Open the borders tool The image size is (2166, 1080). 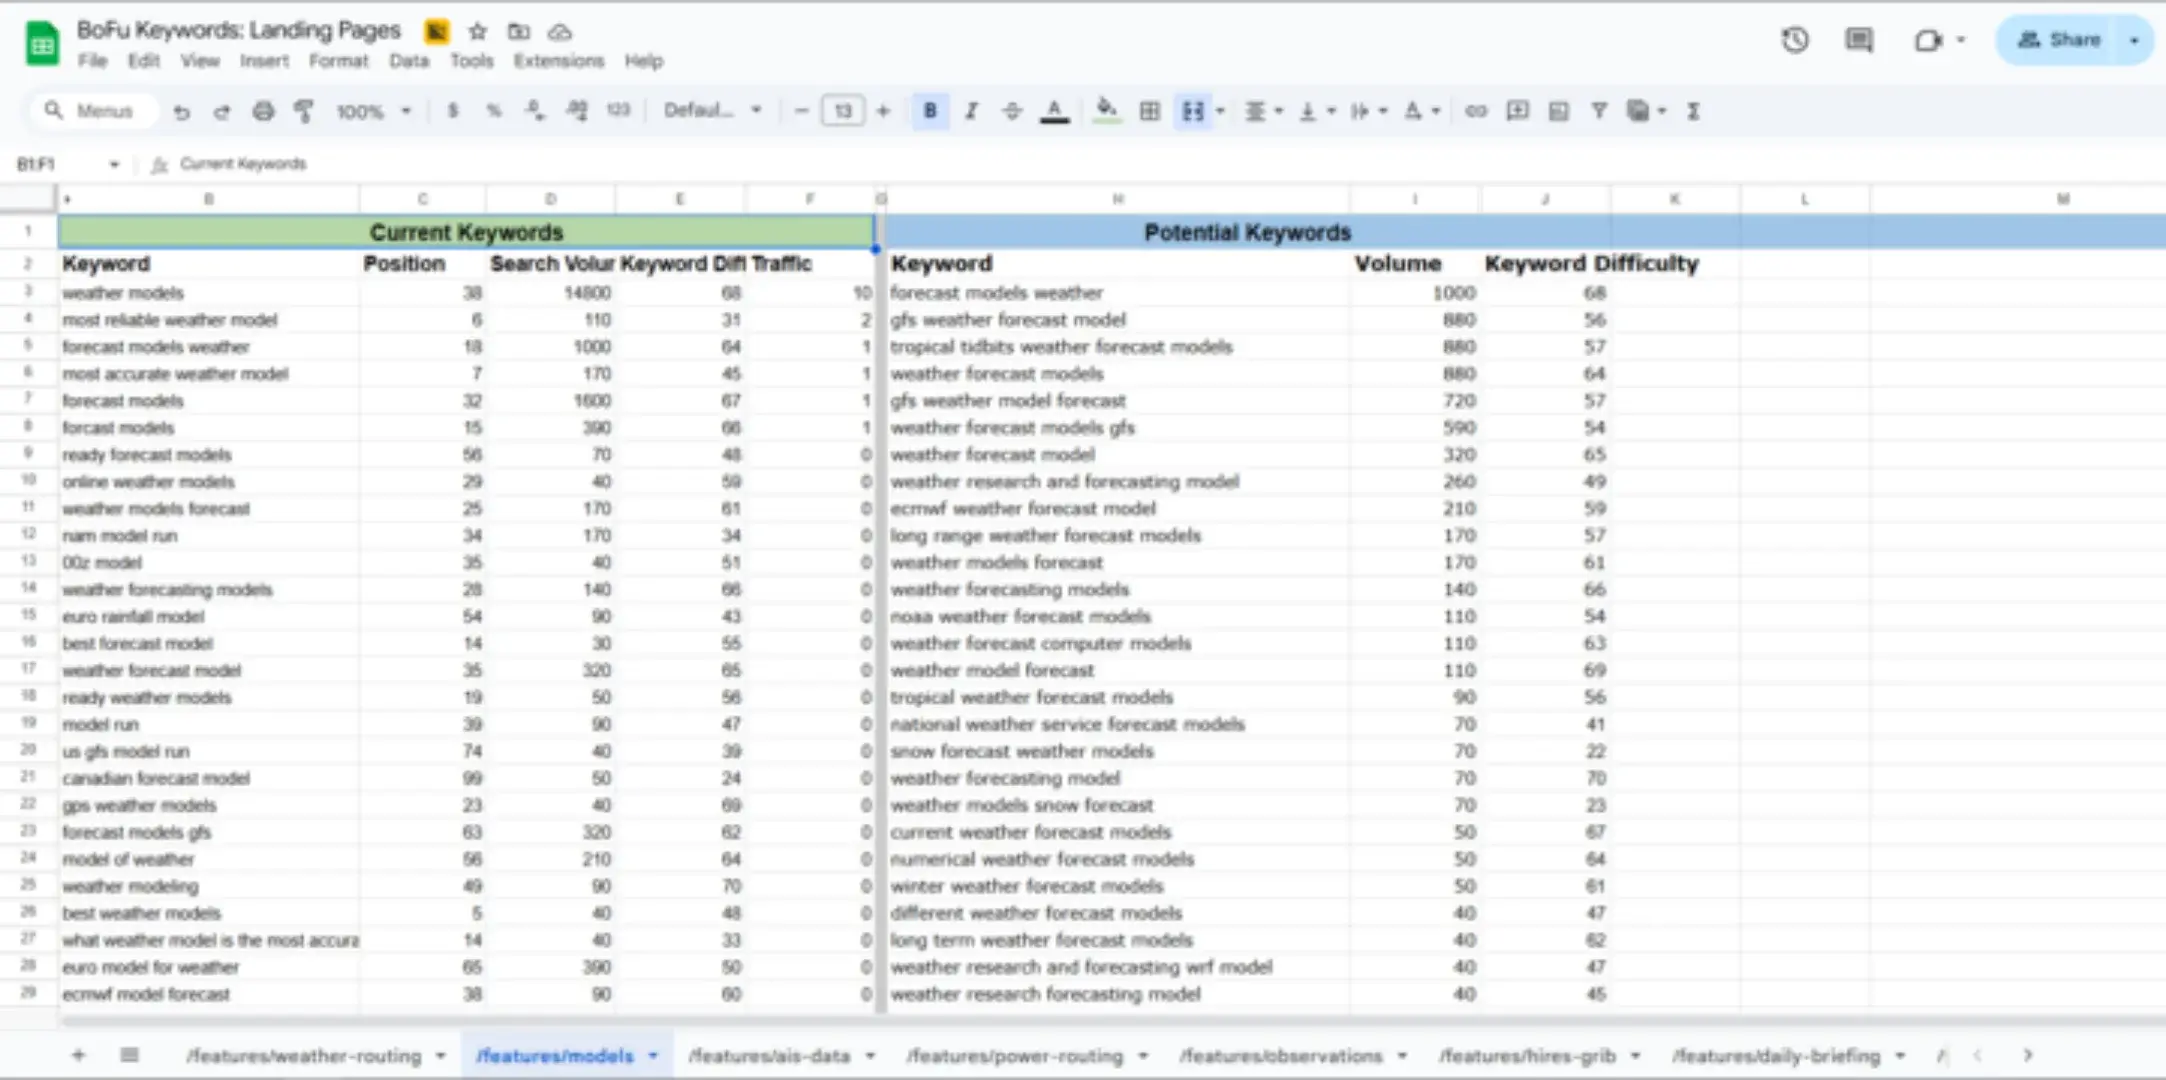[1150, 111]
